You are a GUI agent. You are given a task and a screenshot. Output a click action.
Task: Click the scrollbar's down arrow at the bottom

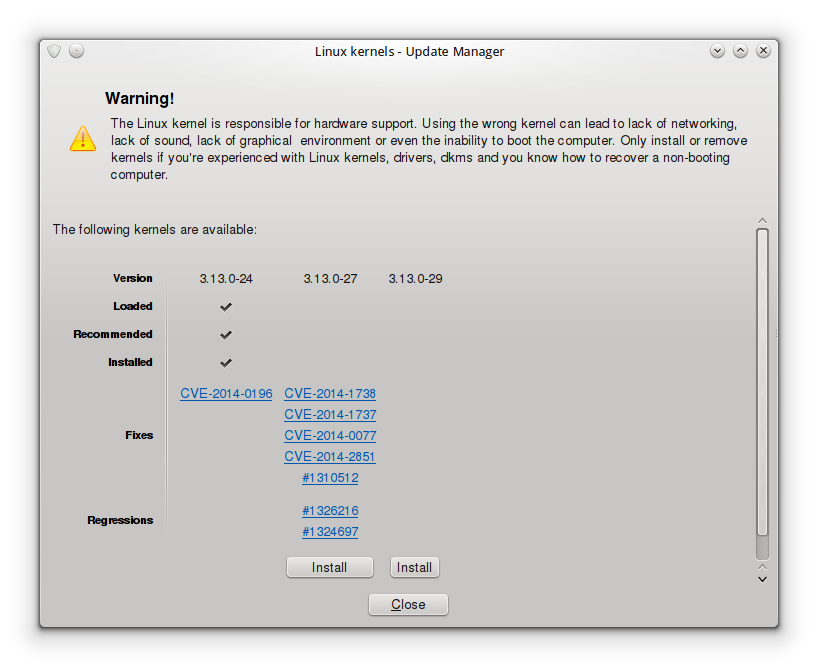click(x=762, y=579)
